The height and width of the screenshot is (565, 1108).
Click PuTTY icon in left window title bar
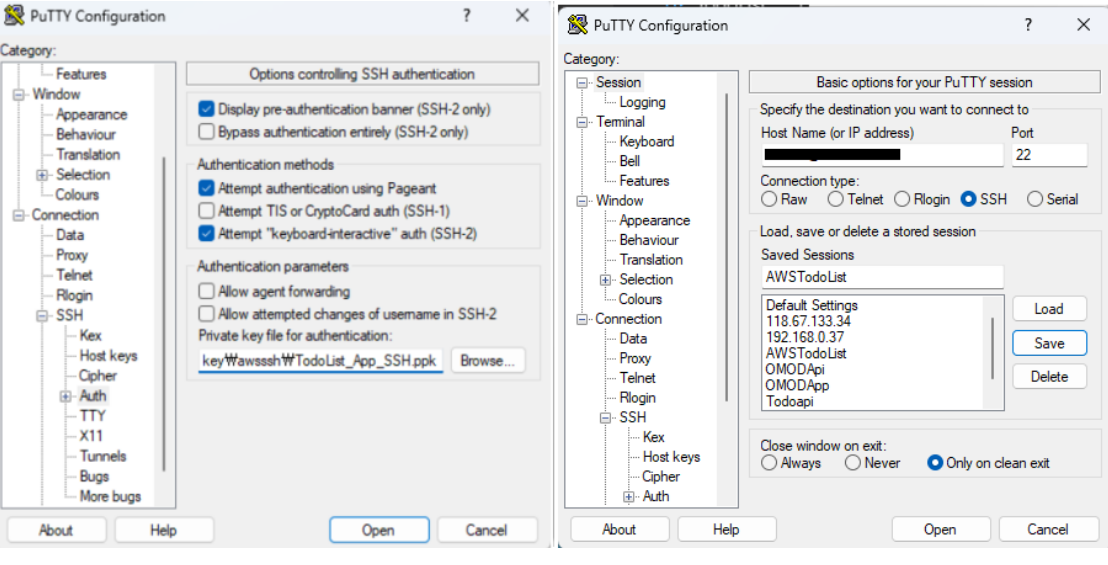coord(14,16)
